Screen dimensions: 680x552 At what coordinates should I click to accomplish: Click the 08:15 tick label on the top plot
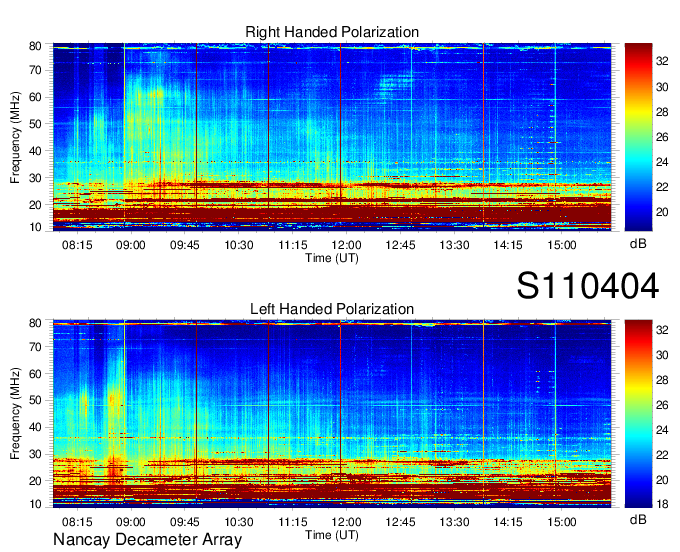(x=77, y=245)
